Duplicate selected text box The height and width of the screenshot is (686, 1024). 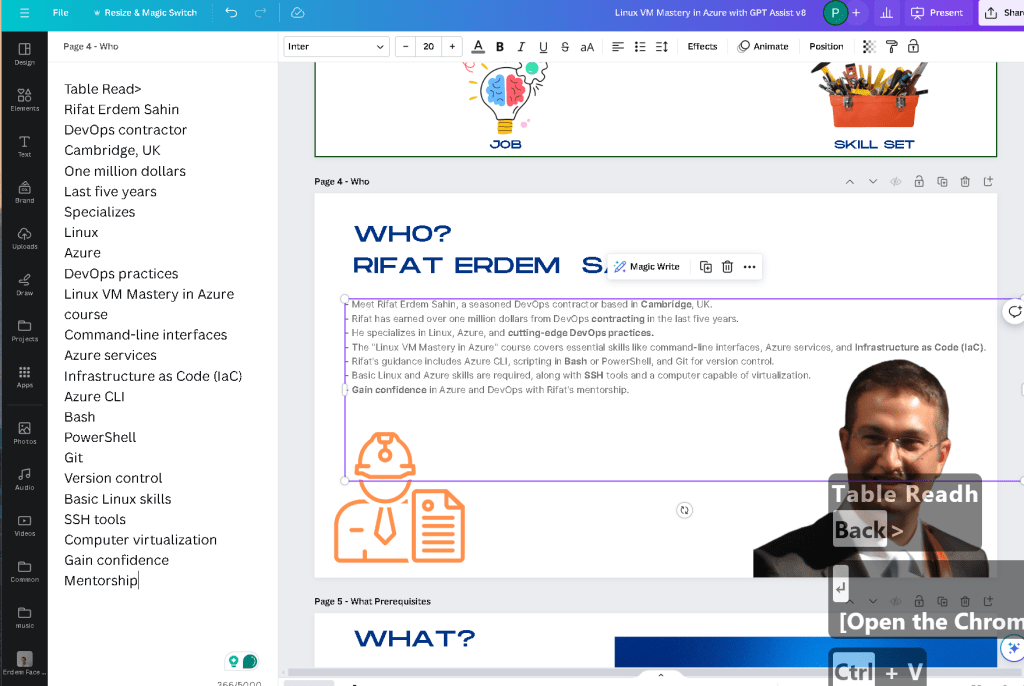tap(705, 267)
